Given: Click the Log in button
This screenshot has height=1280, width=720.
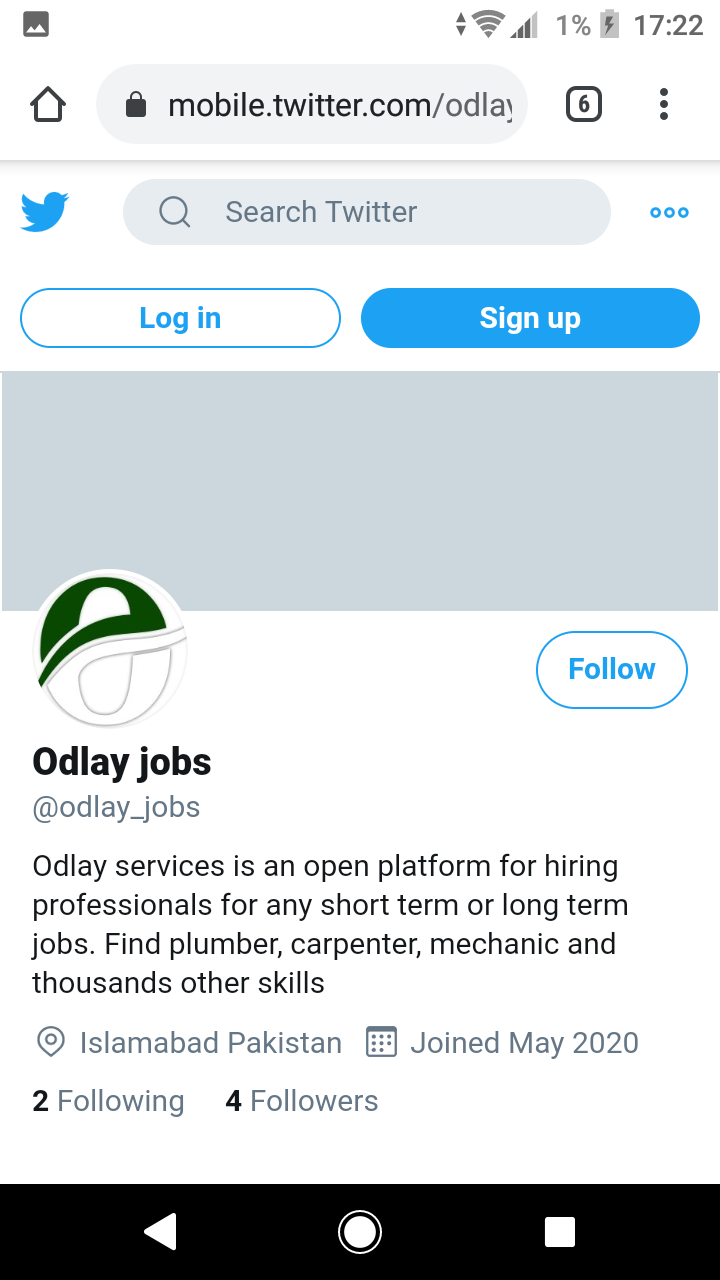Looking at the screenshot, I should click(180, 318).
